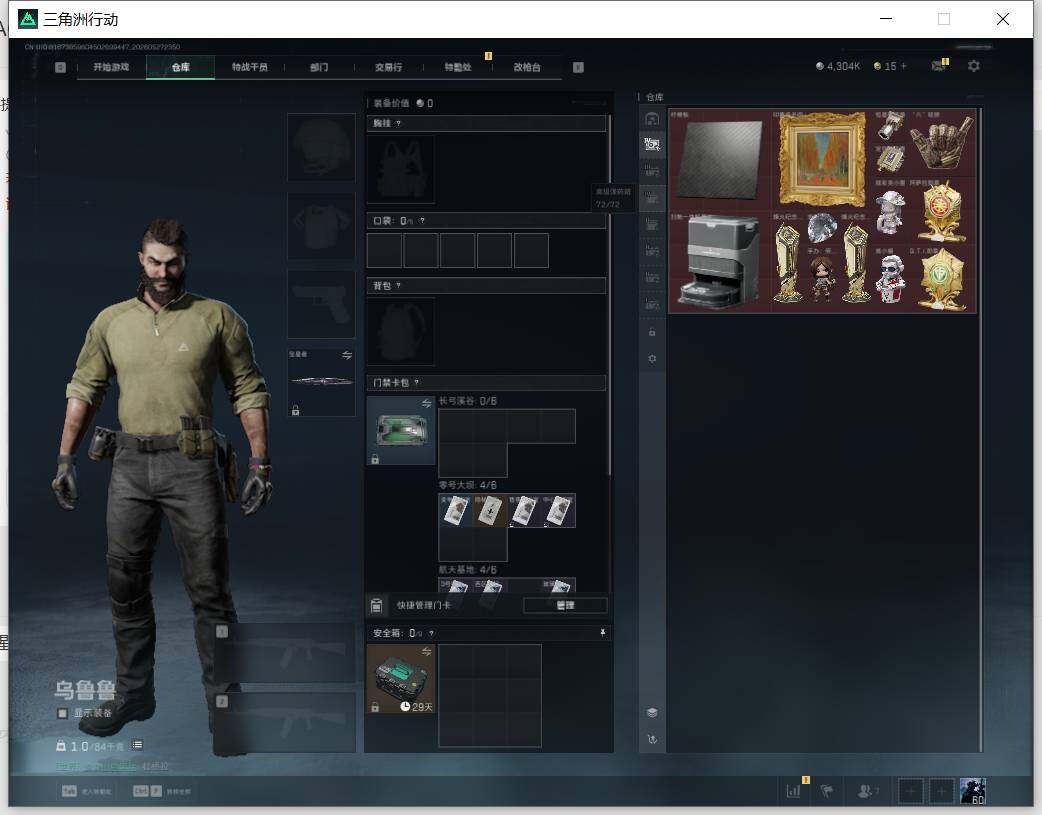Screen dimensions: 1042x815
Task: Select second keycard in 零号大坝 row
Action: 490,511
